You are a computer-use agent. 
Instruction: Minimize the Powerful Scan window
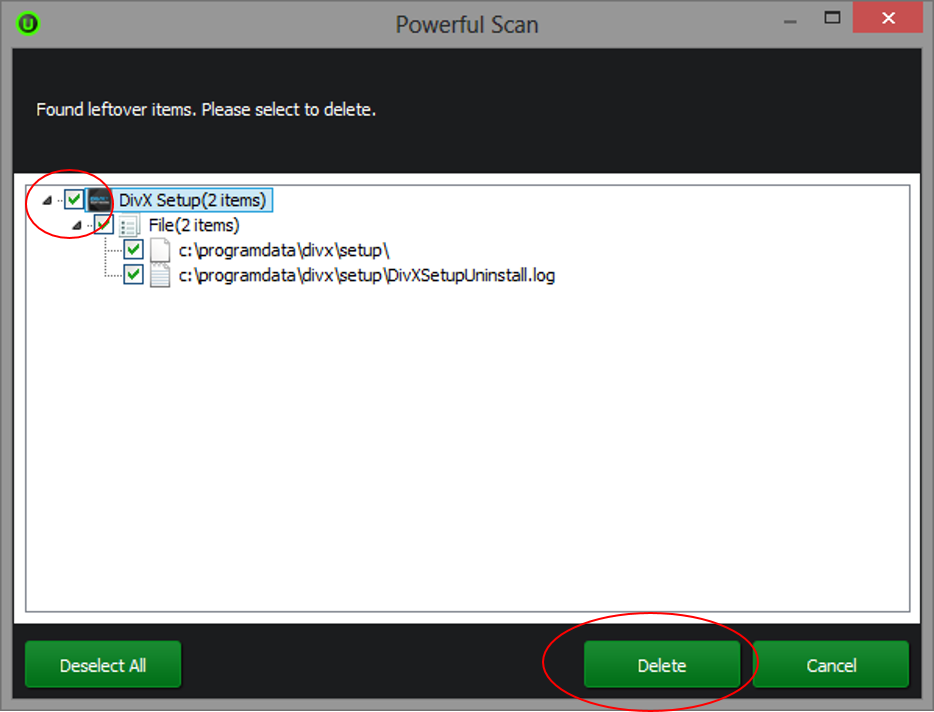click(790, 20)
